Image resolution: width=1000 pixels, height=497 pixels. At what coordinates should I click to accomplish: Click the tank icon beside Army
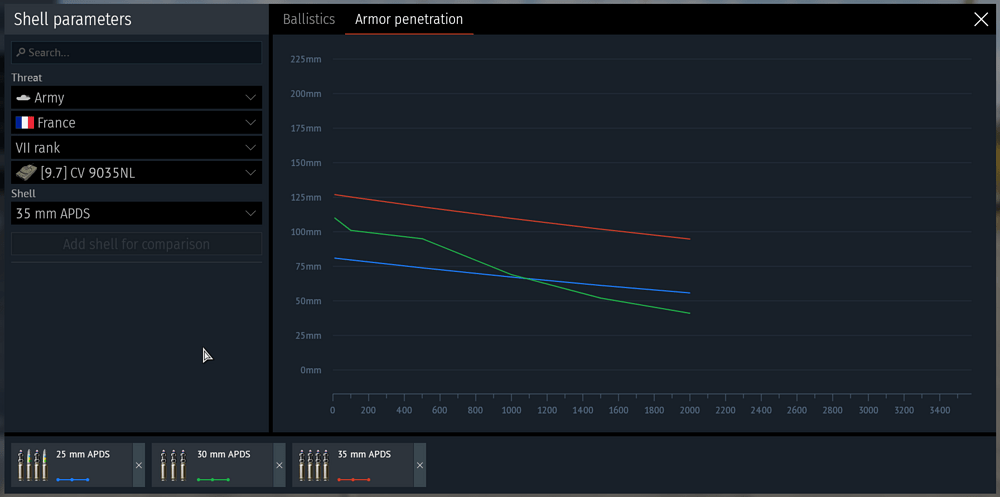(24, 98)
